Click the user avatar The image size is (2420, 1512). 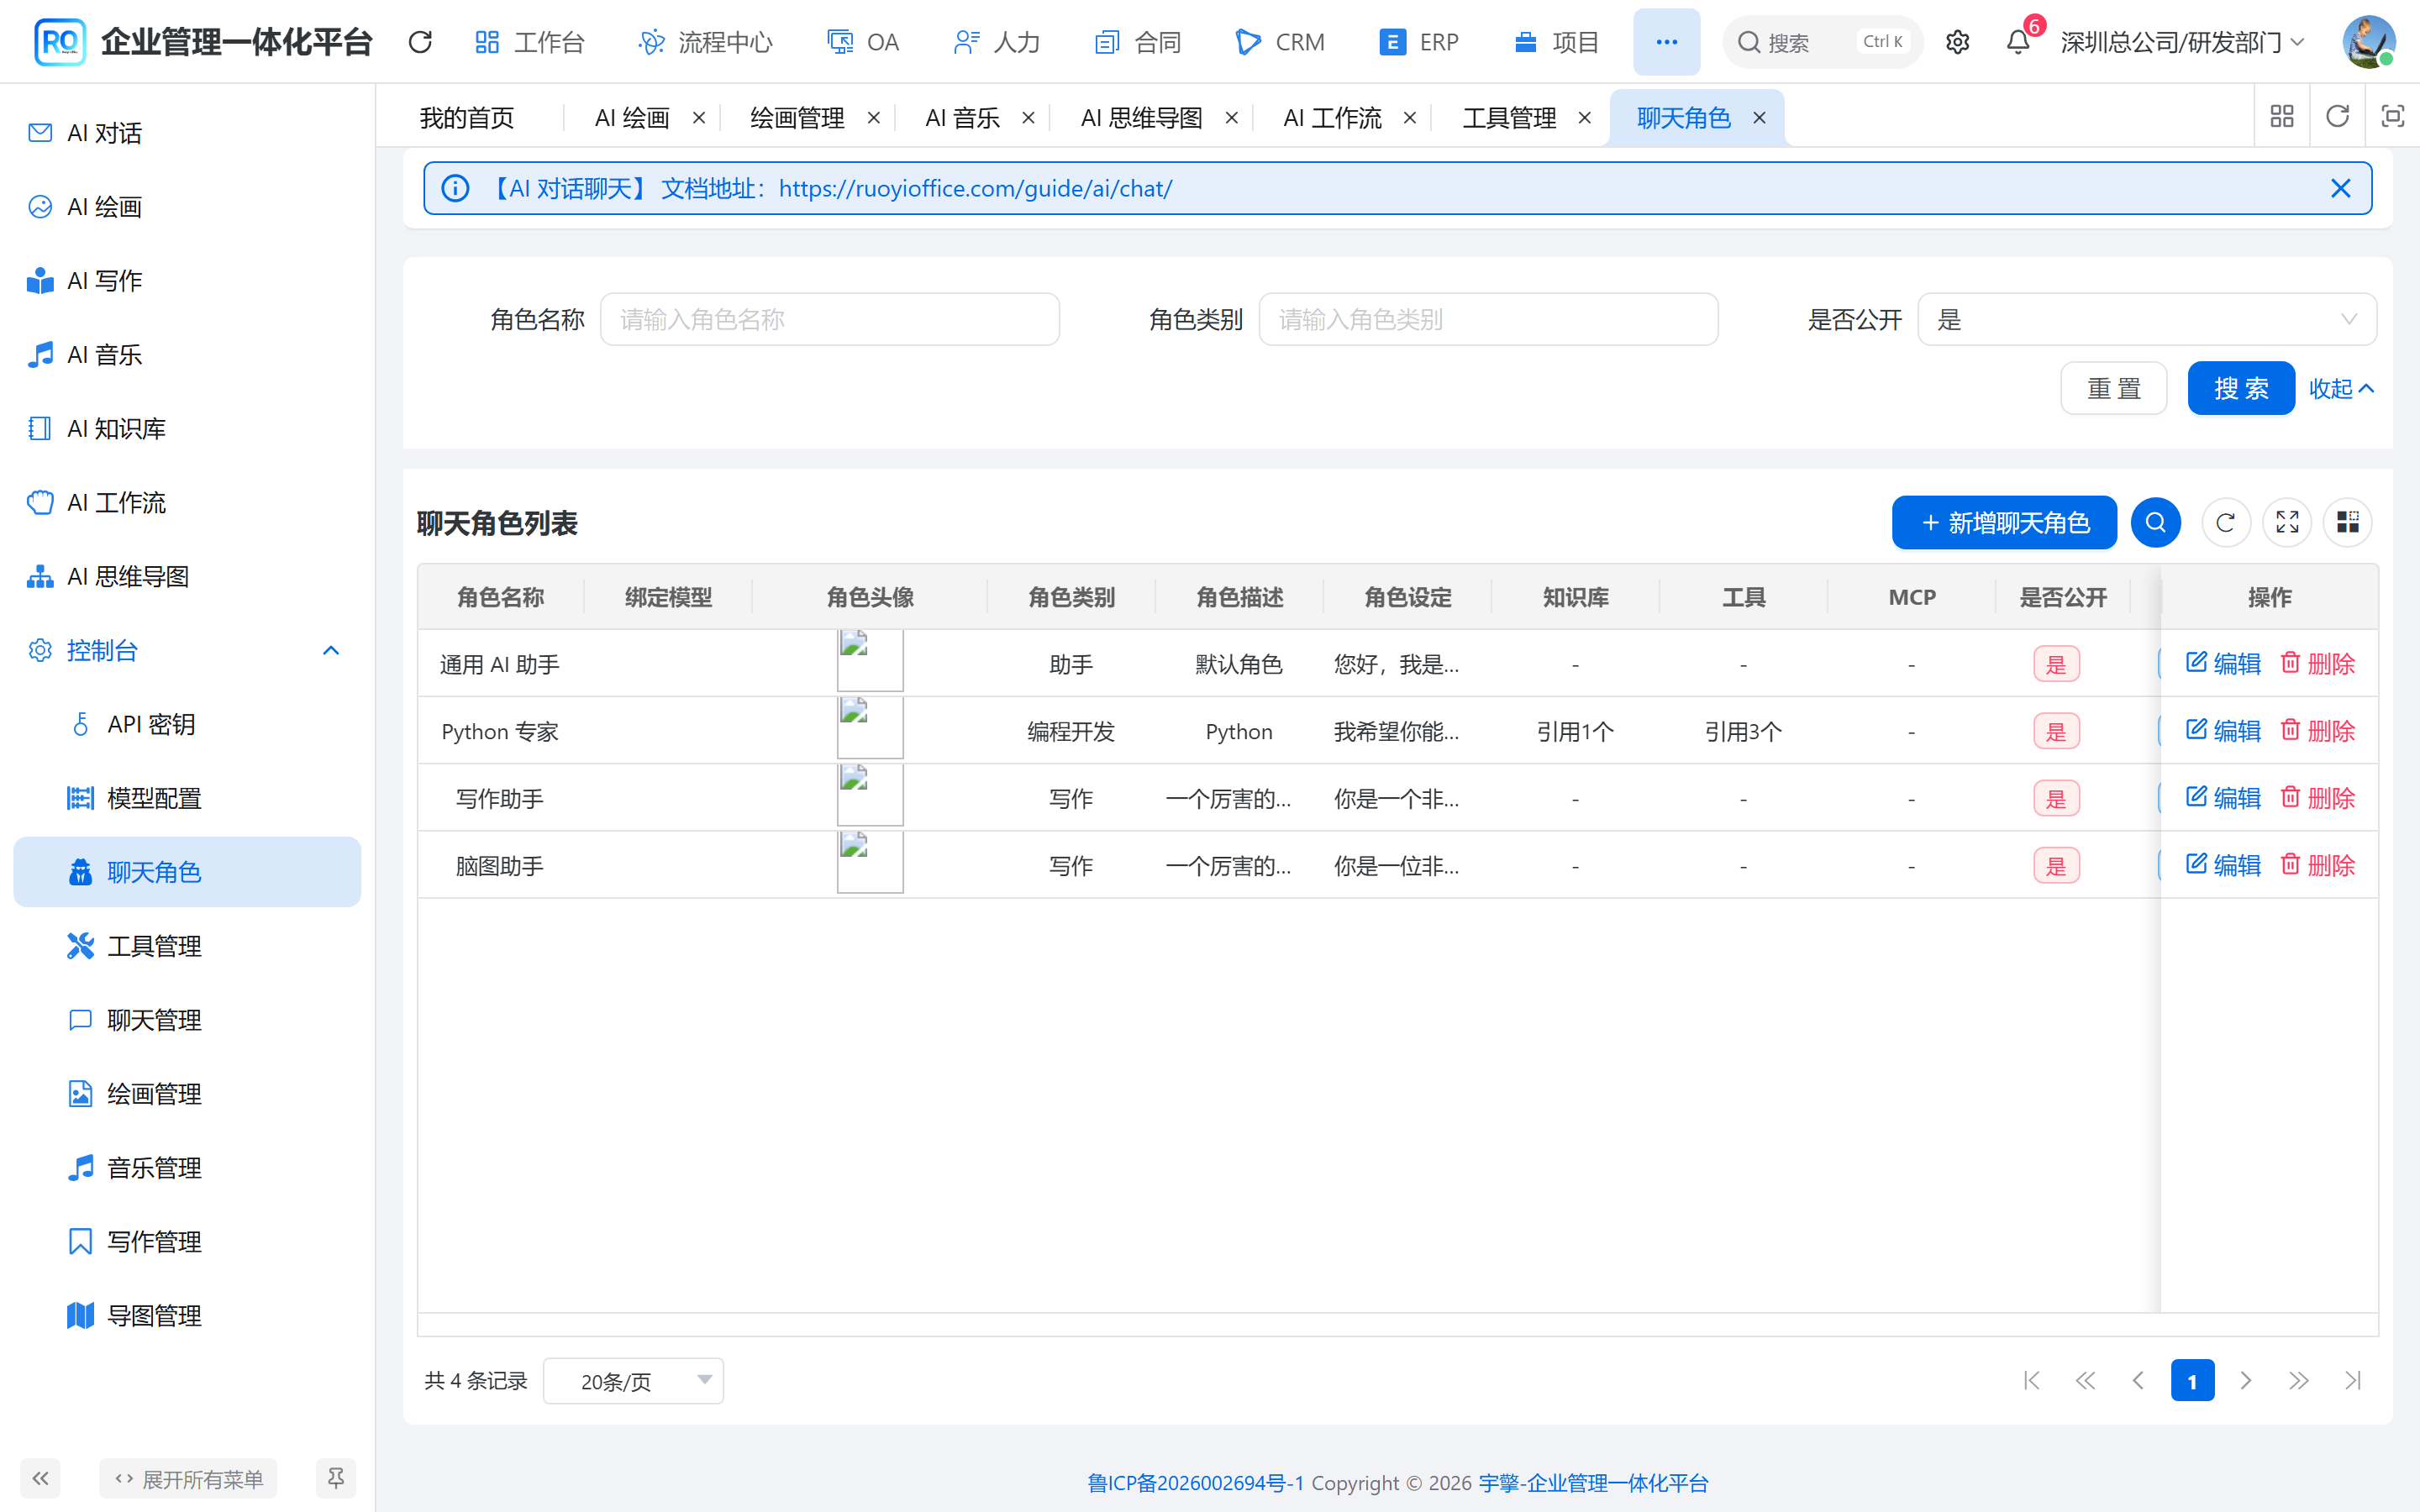click(x=2368, y=42)
